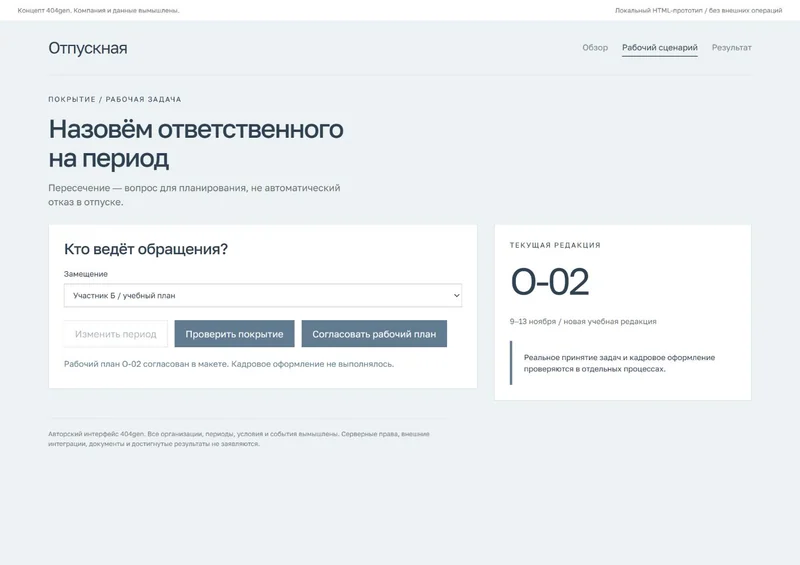Open the Обзор navigation tab

595,47
